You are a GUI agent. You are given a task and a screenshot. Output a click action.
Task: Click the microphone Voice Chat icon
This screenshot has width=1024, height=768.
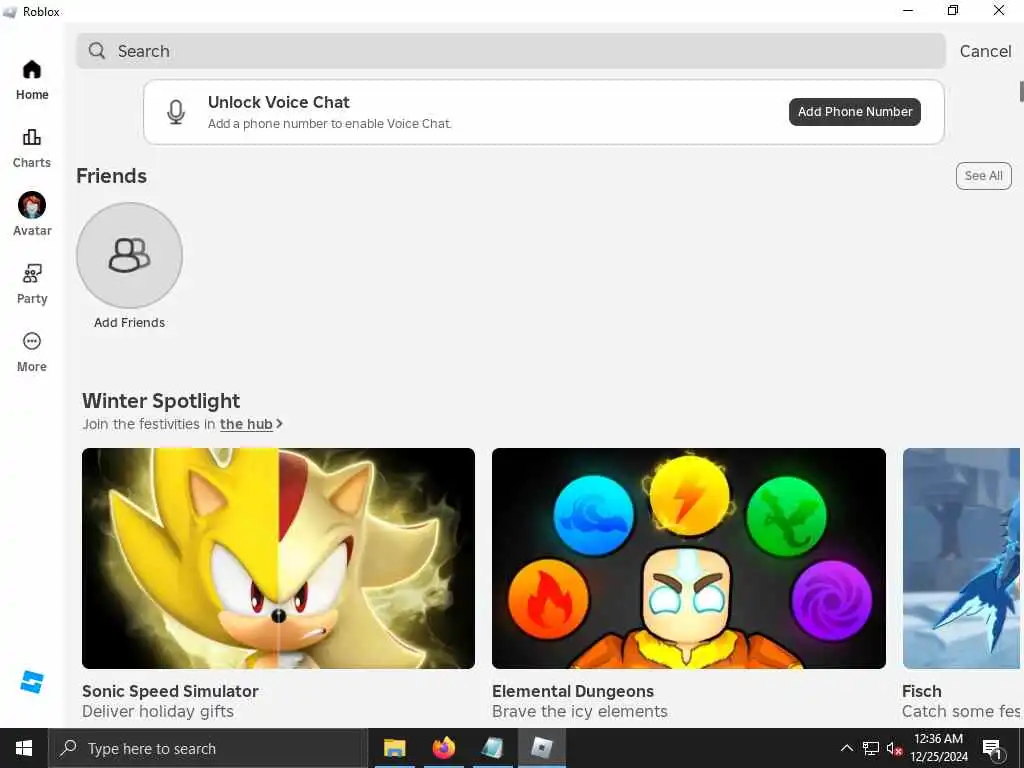176,112
